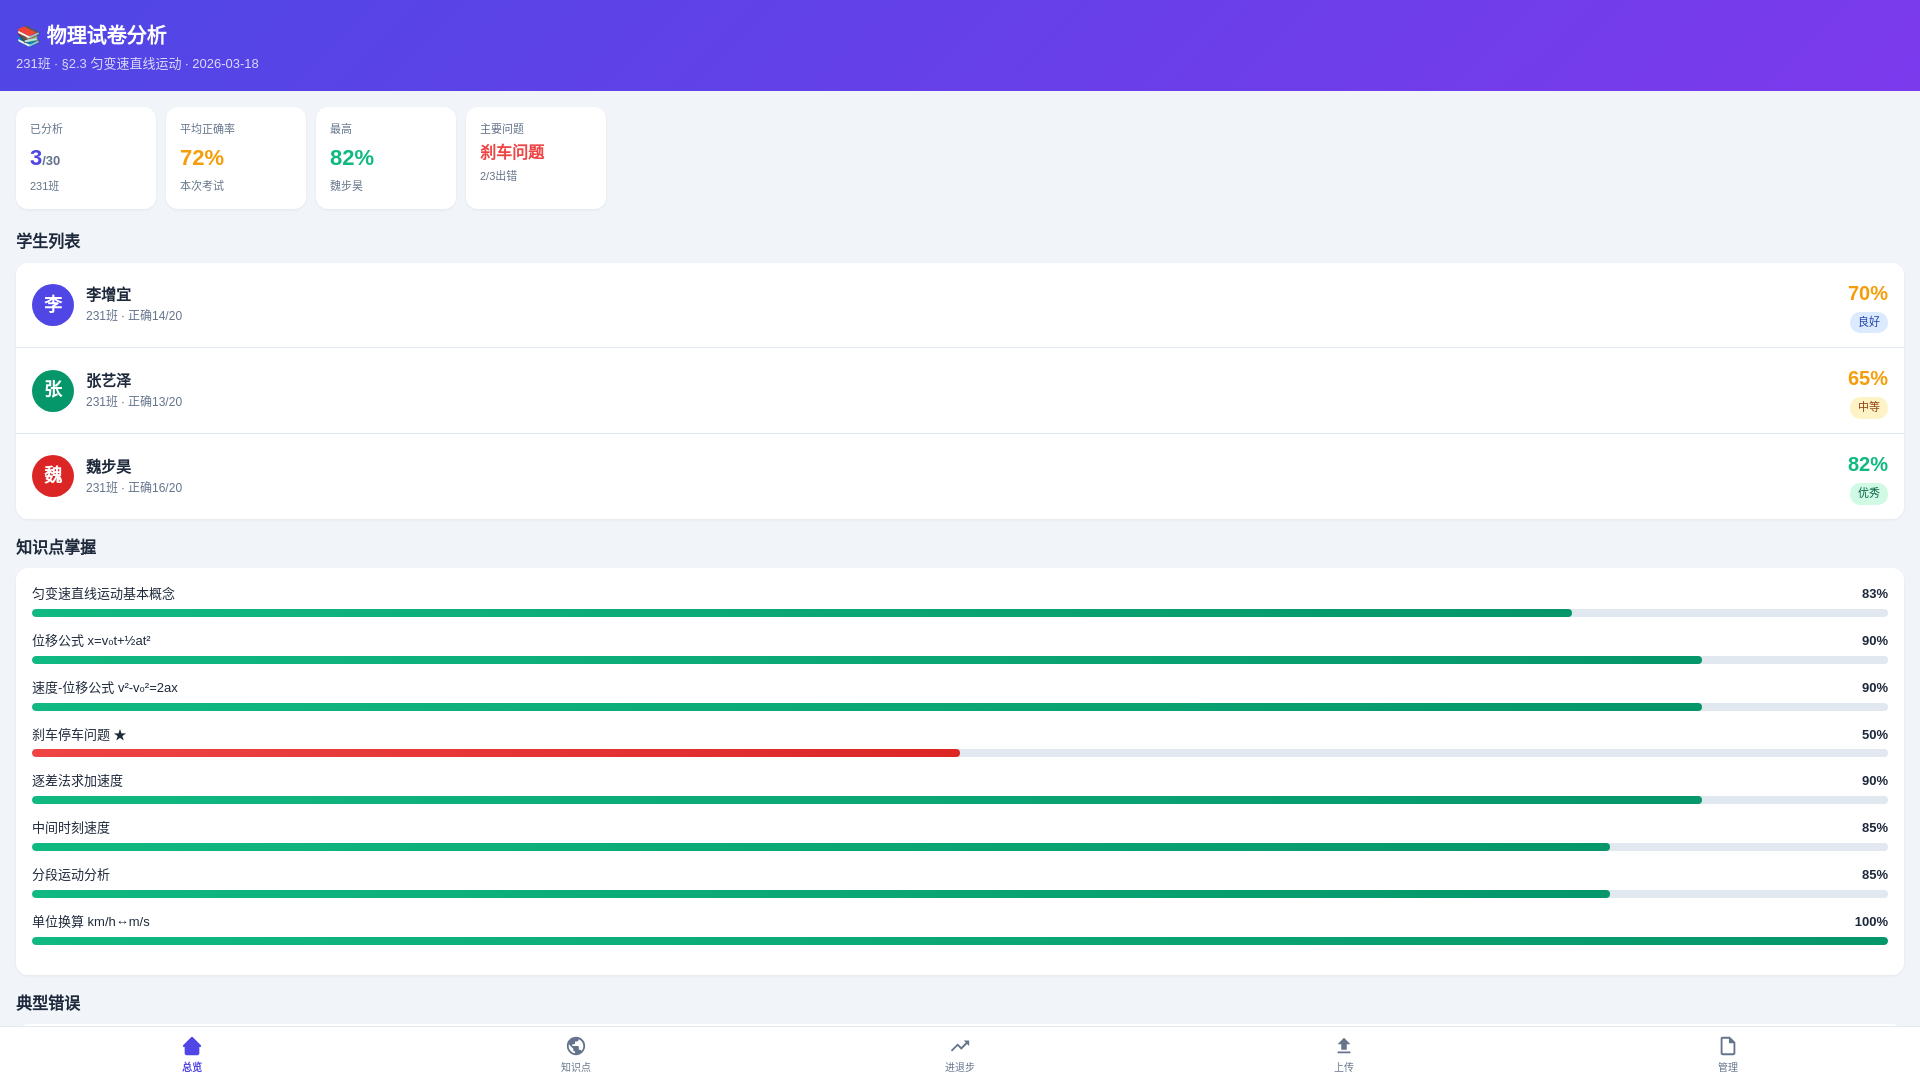This screenshot has width=1920, height=1080.
Task: Click the 典型错误 section heading
Action: coord(48,1003)
